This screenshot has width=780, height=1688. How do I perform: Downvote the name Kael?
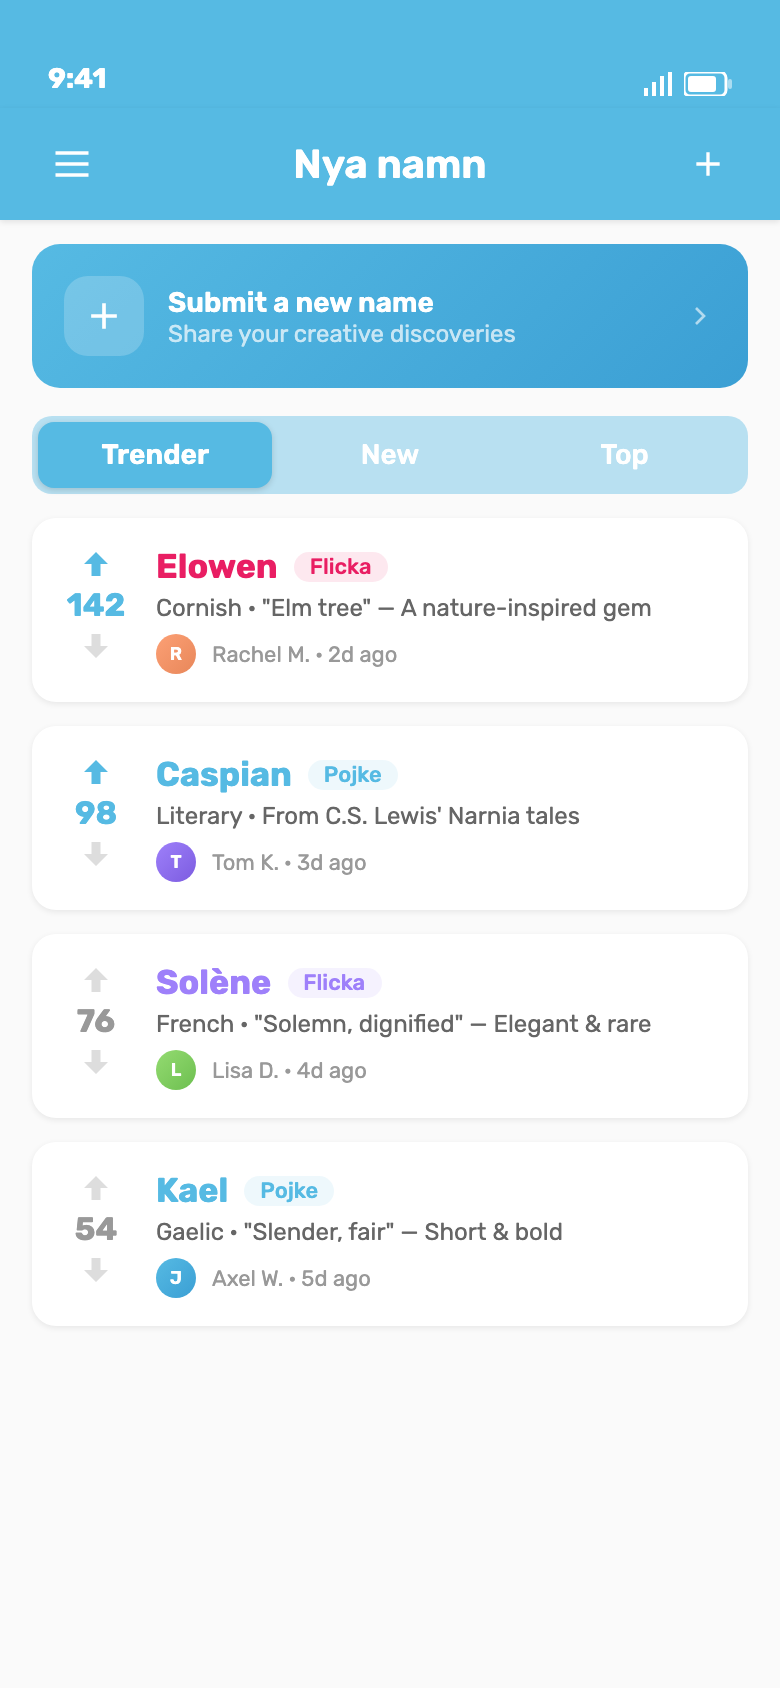96,1270
